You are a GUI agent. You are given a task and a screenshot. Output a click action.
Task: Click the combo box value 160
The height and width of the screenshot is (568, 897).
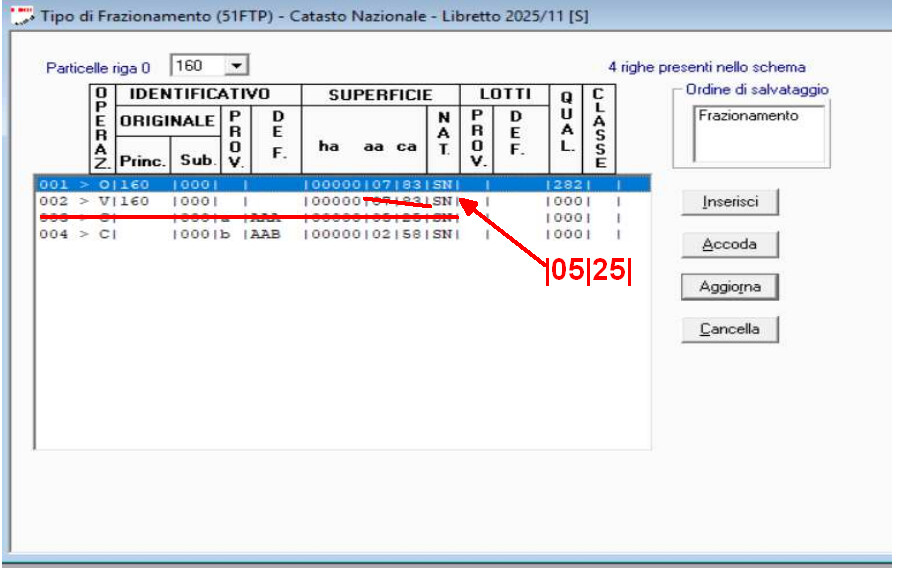196,66
